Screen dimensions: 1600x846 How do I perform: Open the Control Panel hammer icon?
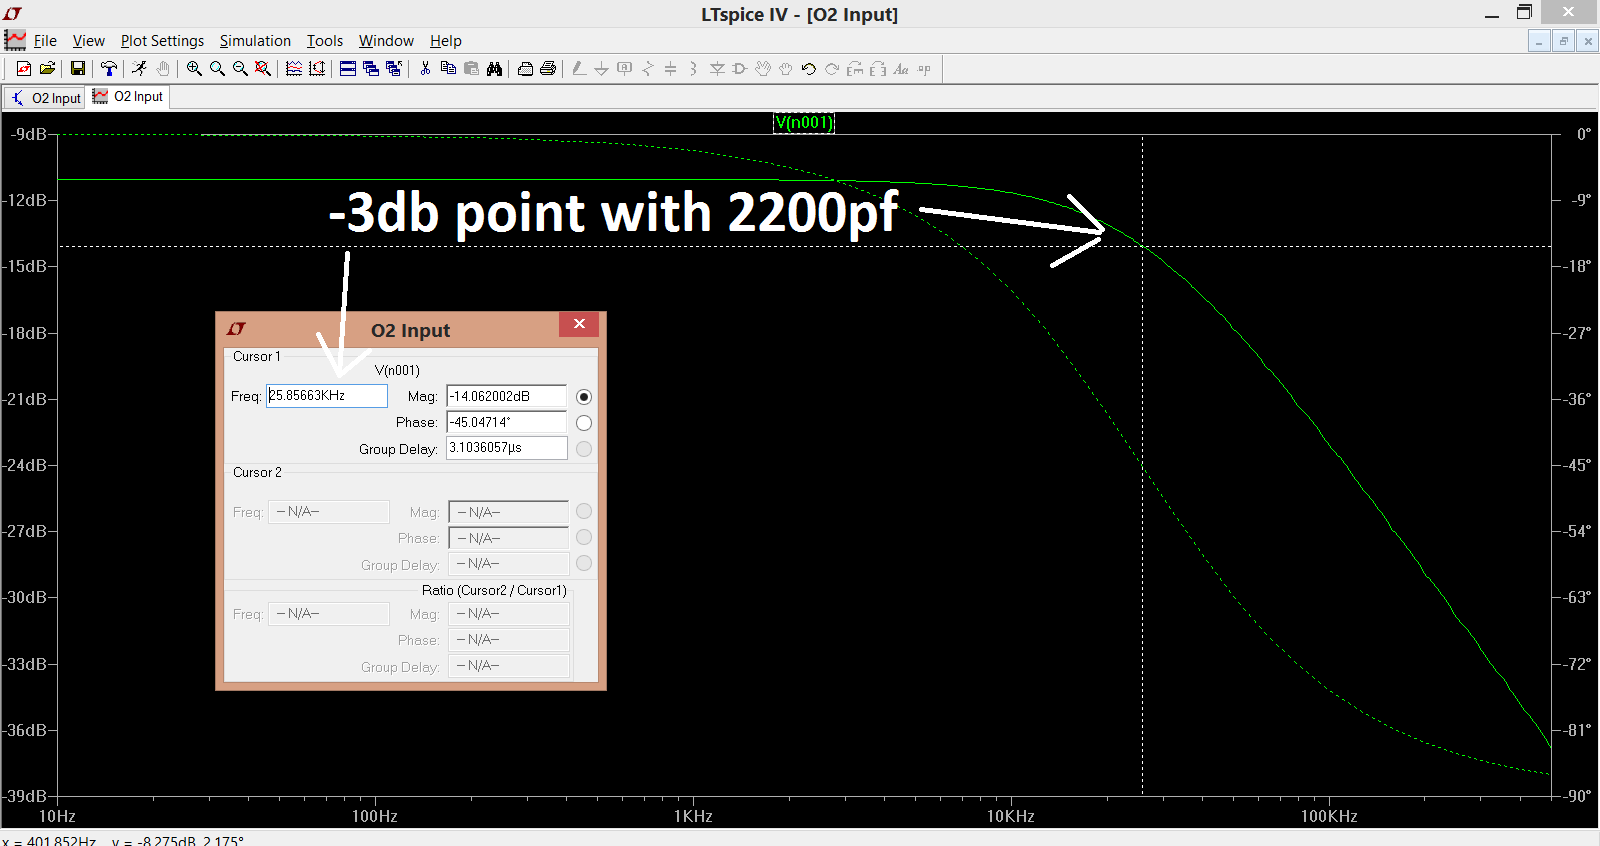click(x=109, y=68)
